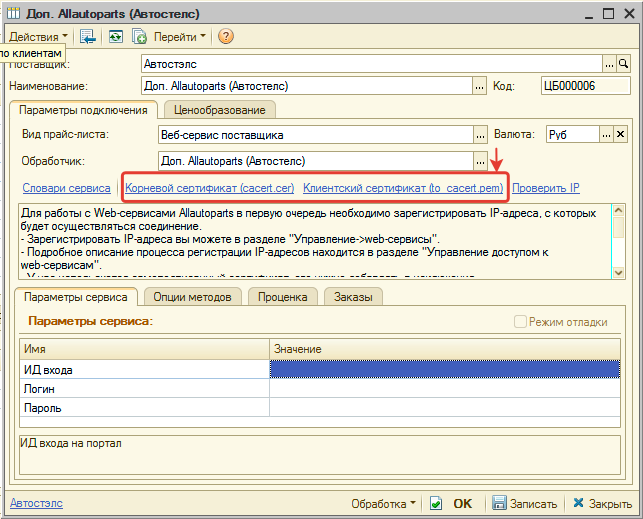Click Проверить IP link

point(546,188)
